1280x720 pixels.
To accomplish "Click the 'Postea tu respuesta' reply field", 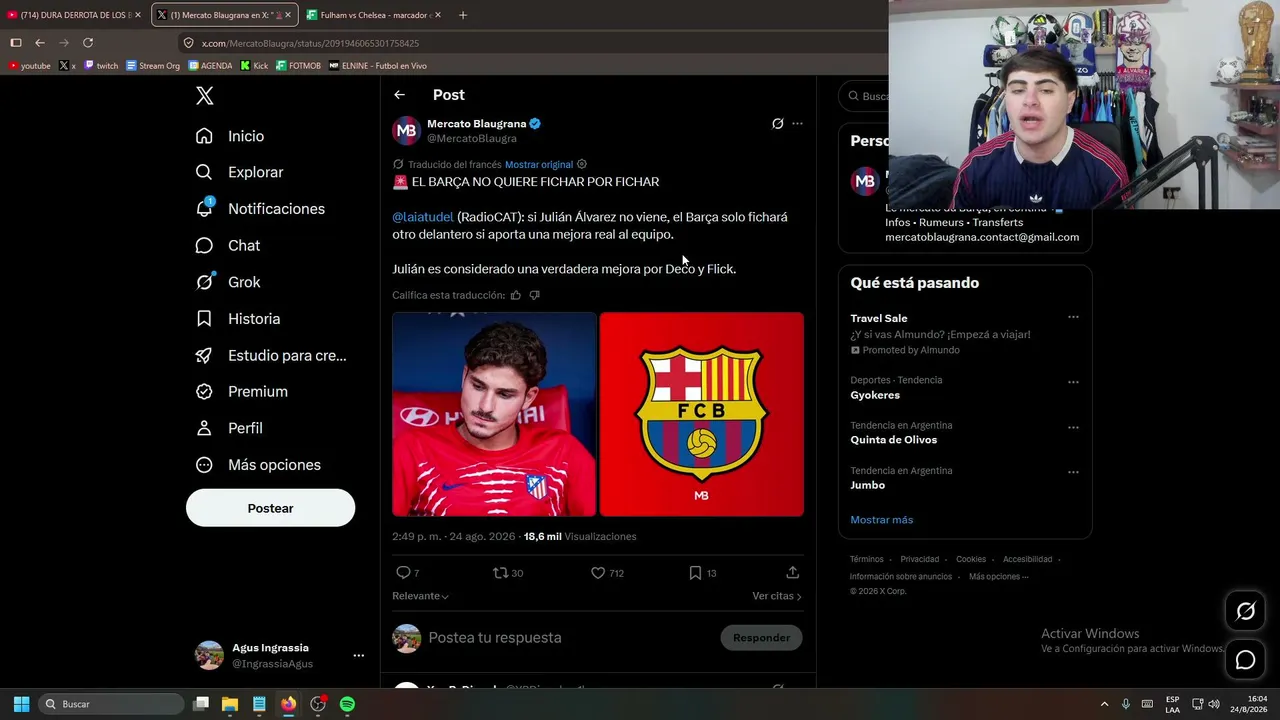I will [x=570, y=638].
